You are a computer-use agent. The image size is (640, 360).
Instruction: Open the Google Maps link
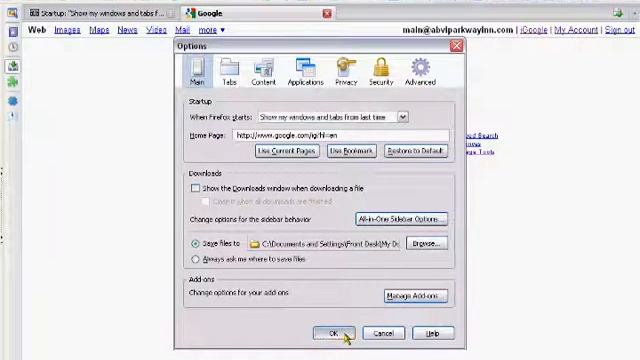pos(99,30)
